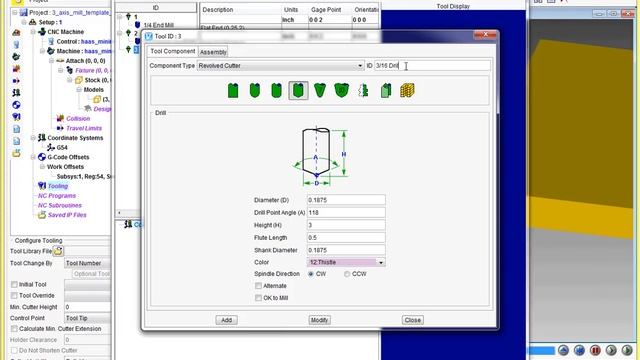Click the Diameter (D) input field
Image resolution: width=640 pixels, height=360 pixels.
click(346, 200)
